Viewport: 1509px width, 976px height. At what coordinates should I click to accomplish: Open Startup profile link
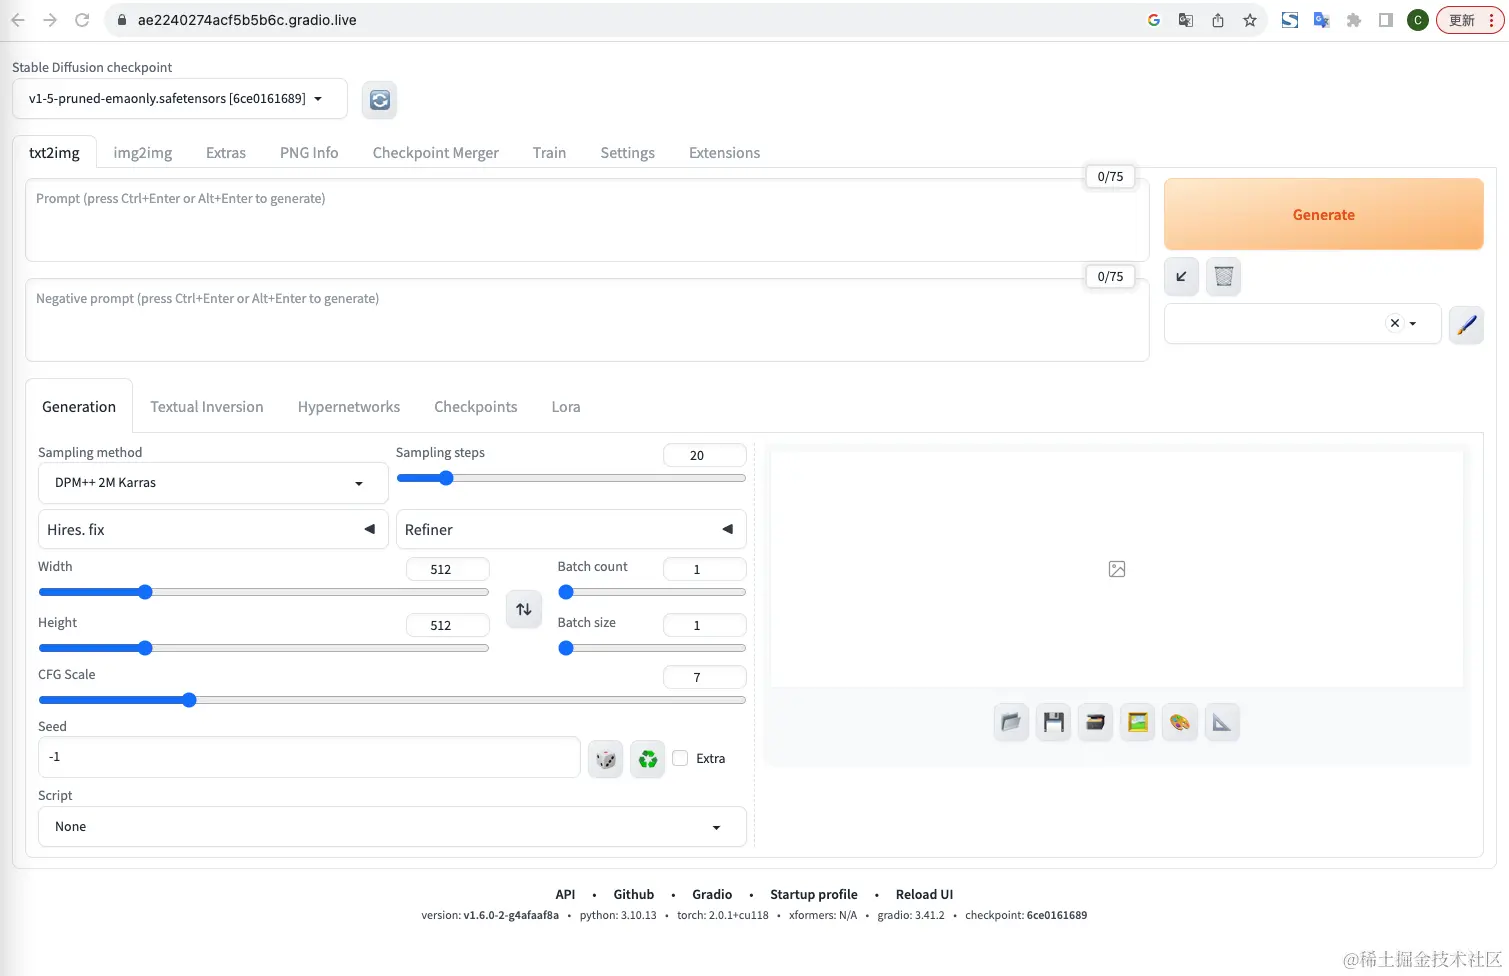tap(814, 894)
